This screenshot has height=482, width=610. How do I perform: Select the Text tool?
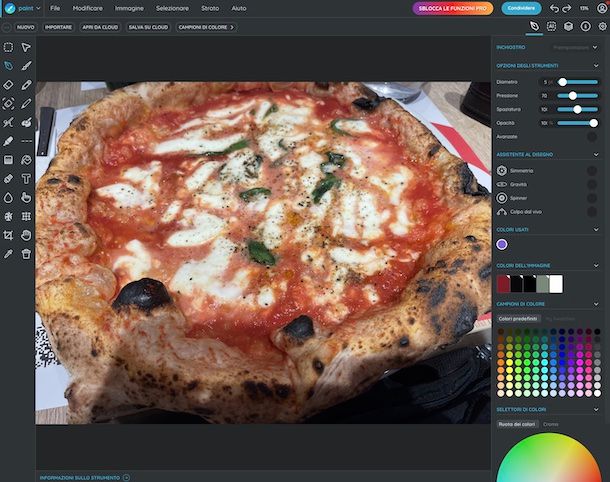point(26,179)
